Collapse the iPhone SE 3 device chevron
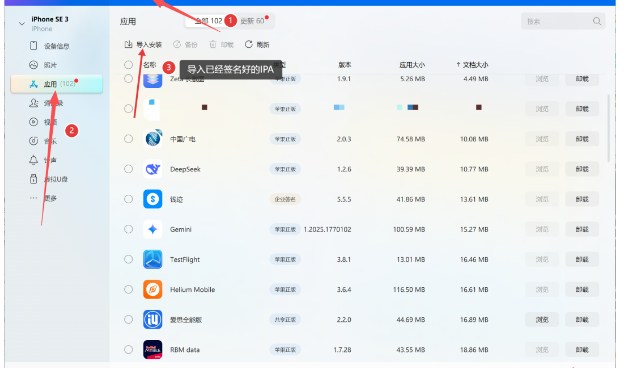628x368 pixels. 22,24
